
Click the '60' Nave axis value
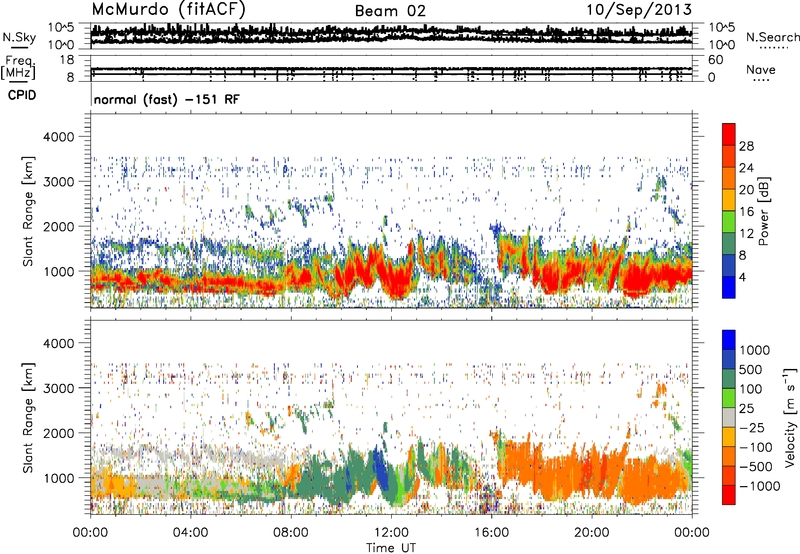(716, 60)
